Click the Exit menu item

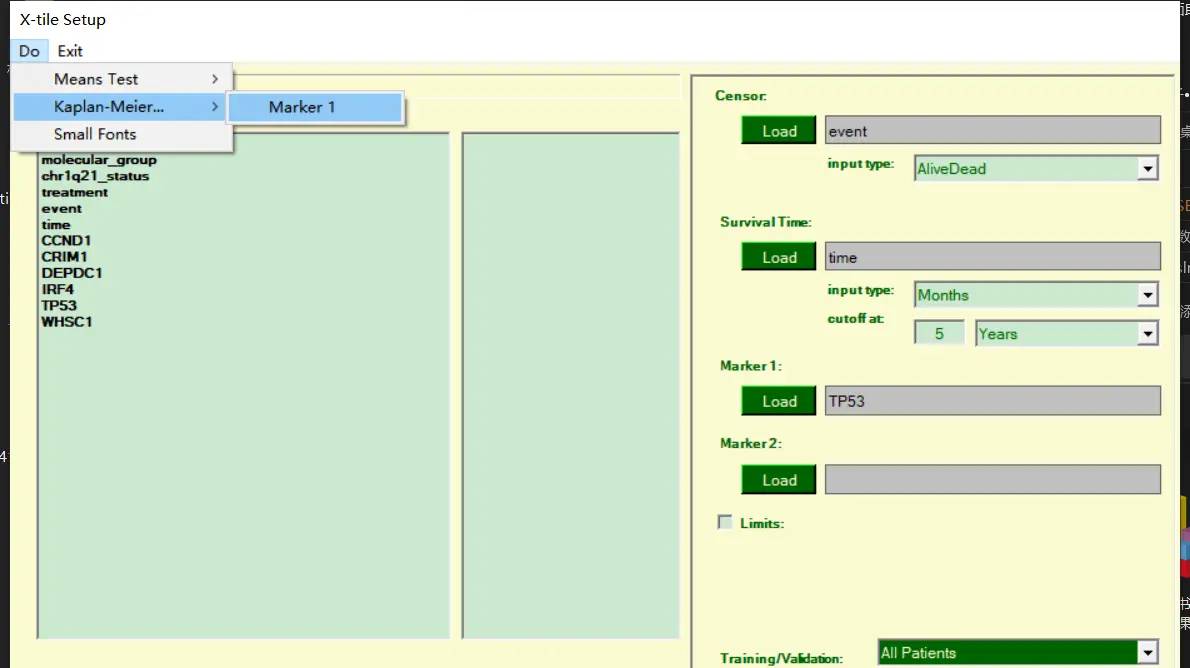coord(70,51)
